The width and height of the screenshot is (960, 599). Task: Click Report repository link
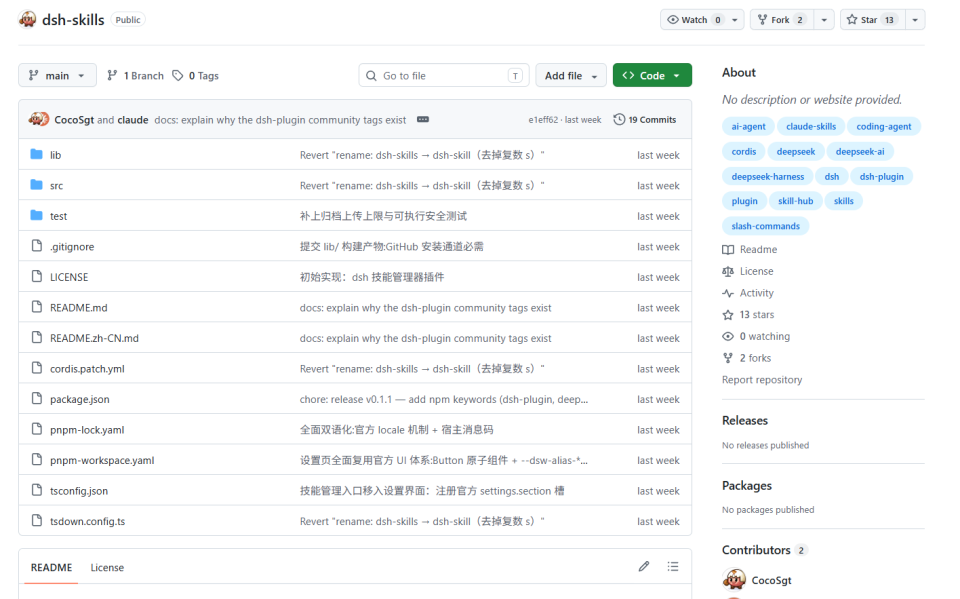click(x=762, y=380)
